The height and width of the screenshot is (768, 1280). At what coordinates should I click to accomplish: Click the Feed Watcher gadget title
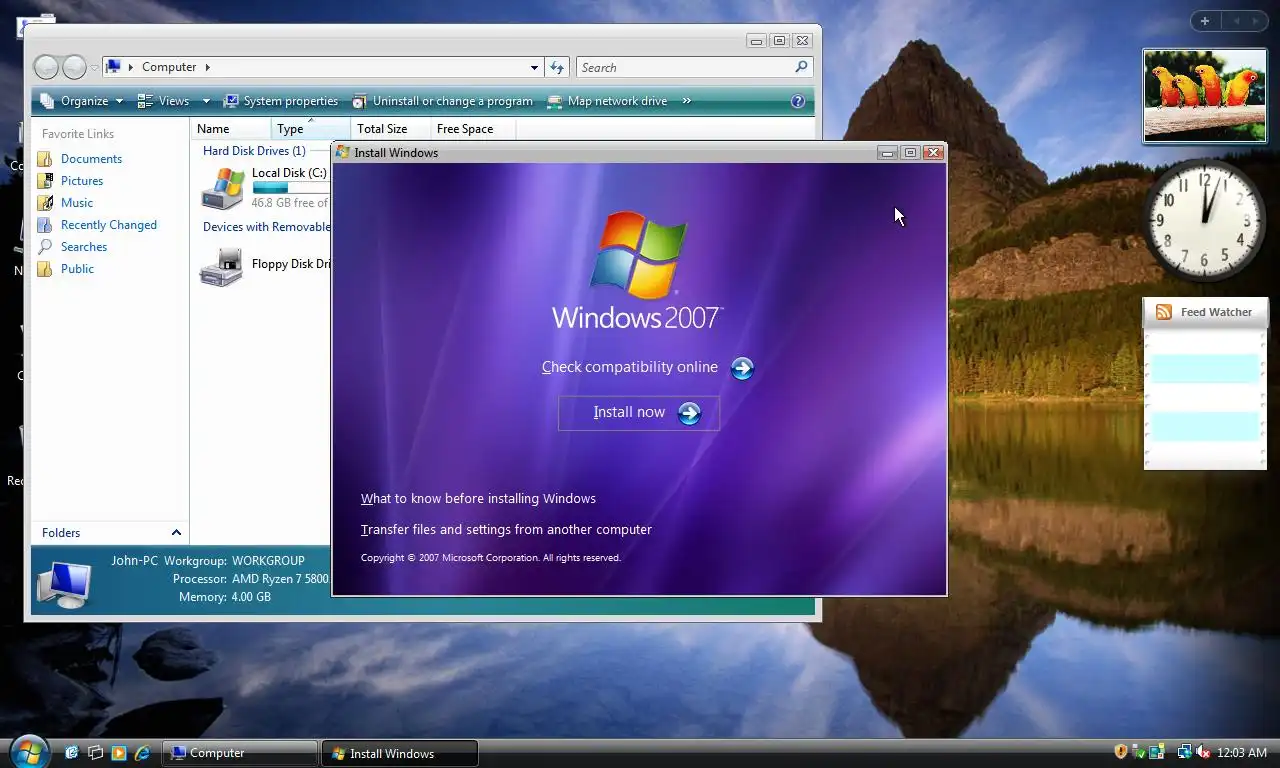pos(1216,312)
